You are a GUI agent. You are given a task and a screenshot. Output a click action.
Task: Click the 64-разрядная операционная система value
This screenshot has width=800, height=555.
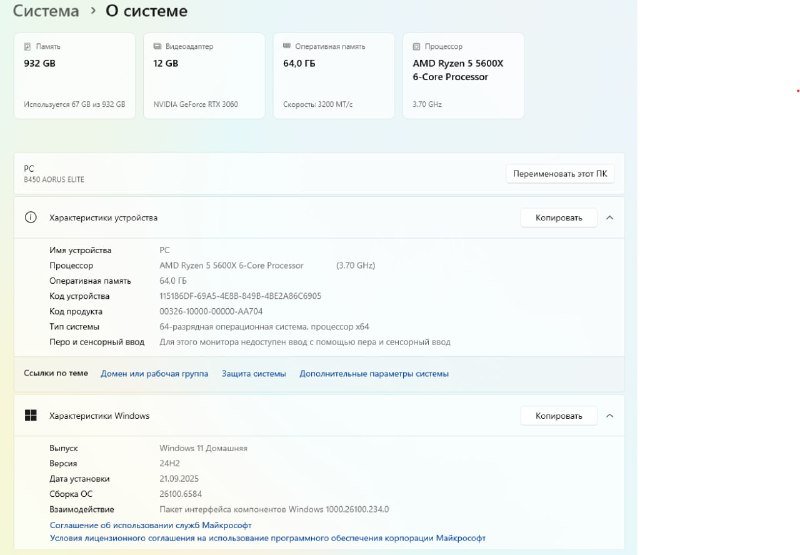click(x=264, y=326)
